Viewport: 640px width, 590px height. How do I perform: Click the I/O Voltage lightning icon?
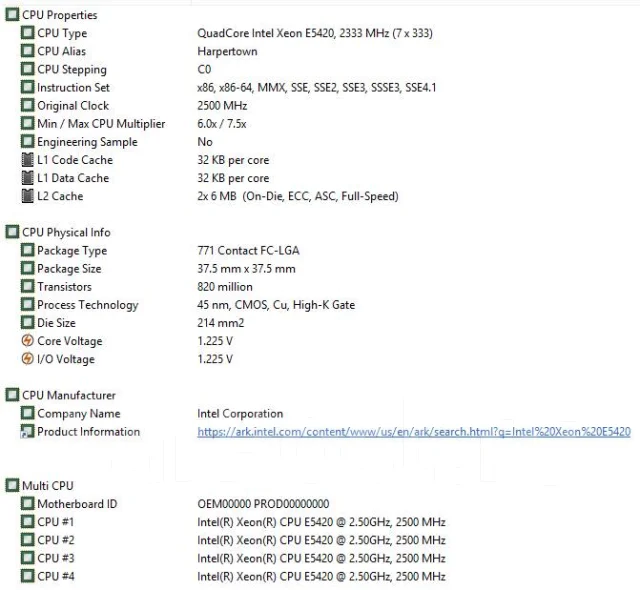pyautogui.click(x=27, y=359)
